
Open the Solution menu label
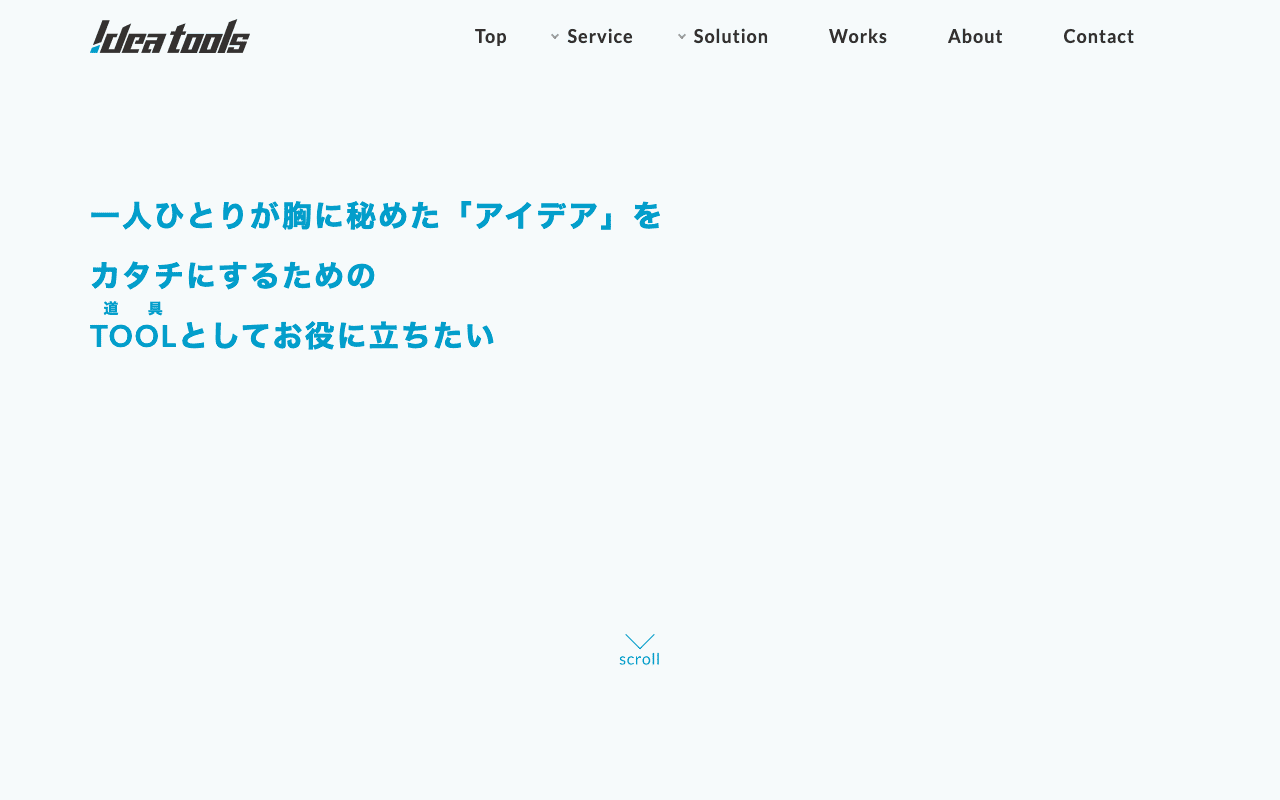[731, 37]
